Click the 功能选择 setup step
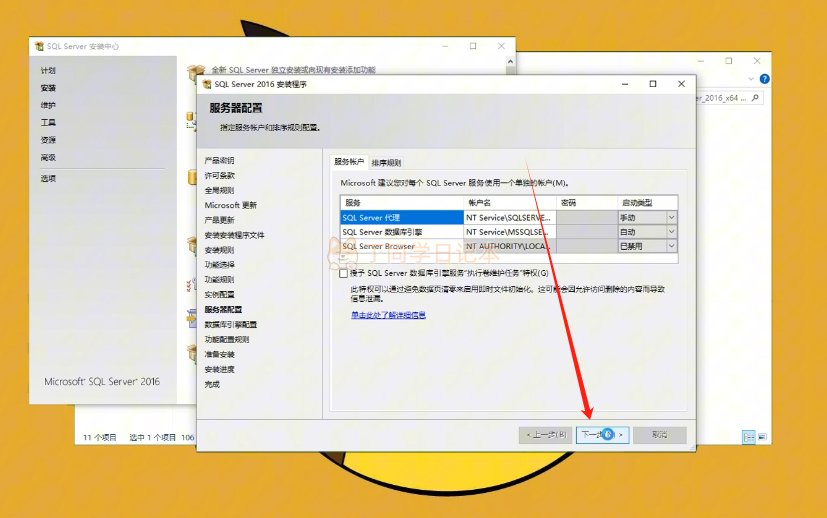 [219, 264]
